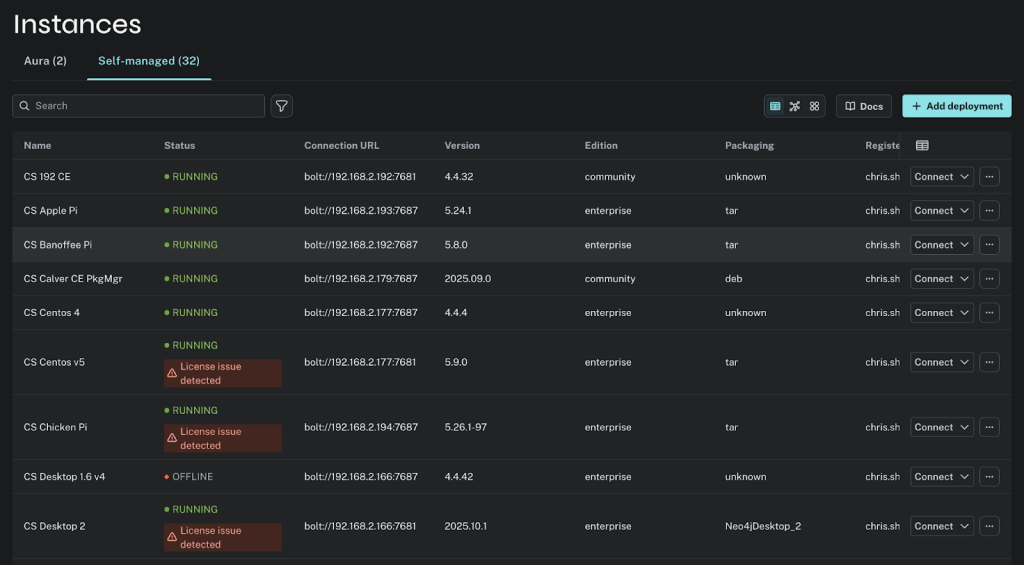Open more options for CS Calver CE PkgMgr
This screenshot has width=1024, height=565.
989,278
